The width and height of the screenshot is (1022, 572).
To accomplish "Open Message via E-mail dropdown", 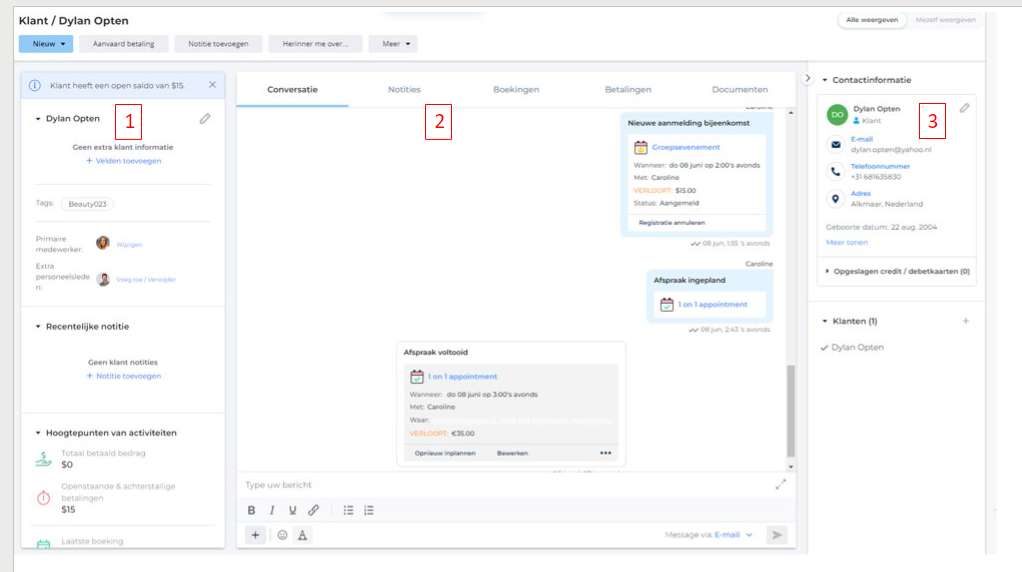I will coord(733,535).
